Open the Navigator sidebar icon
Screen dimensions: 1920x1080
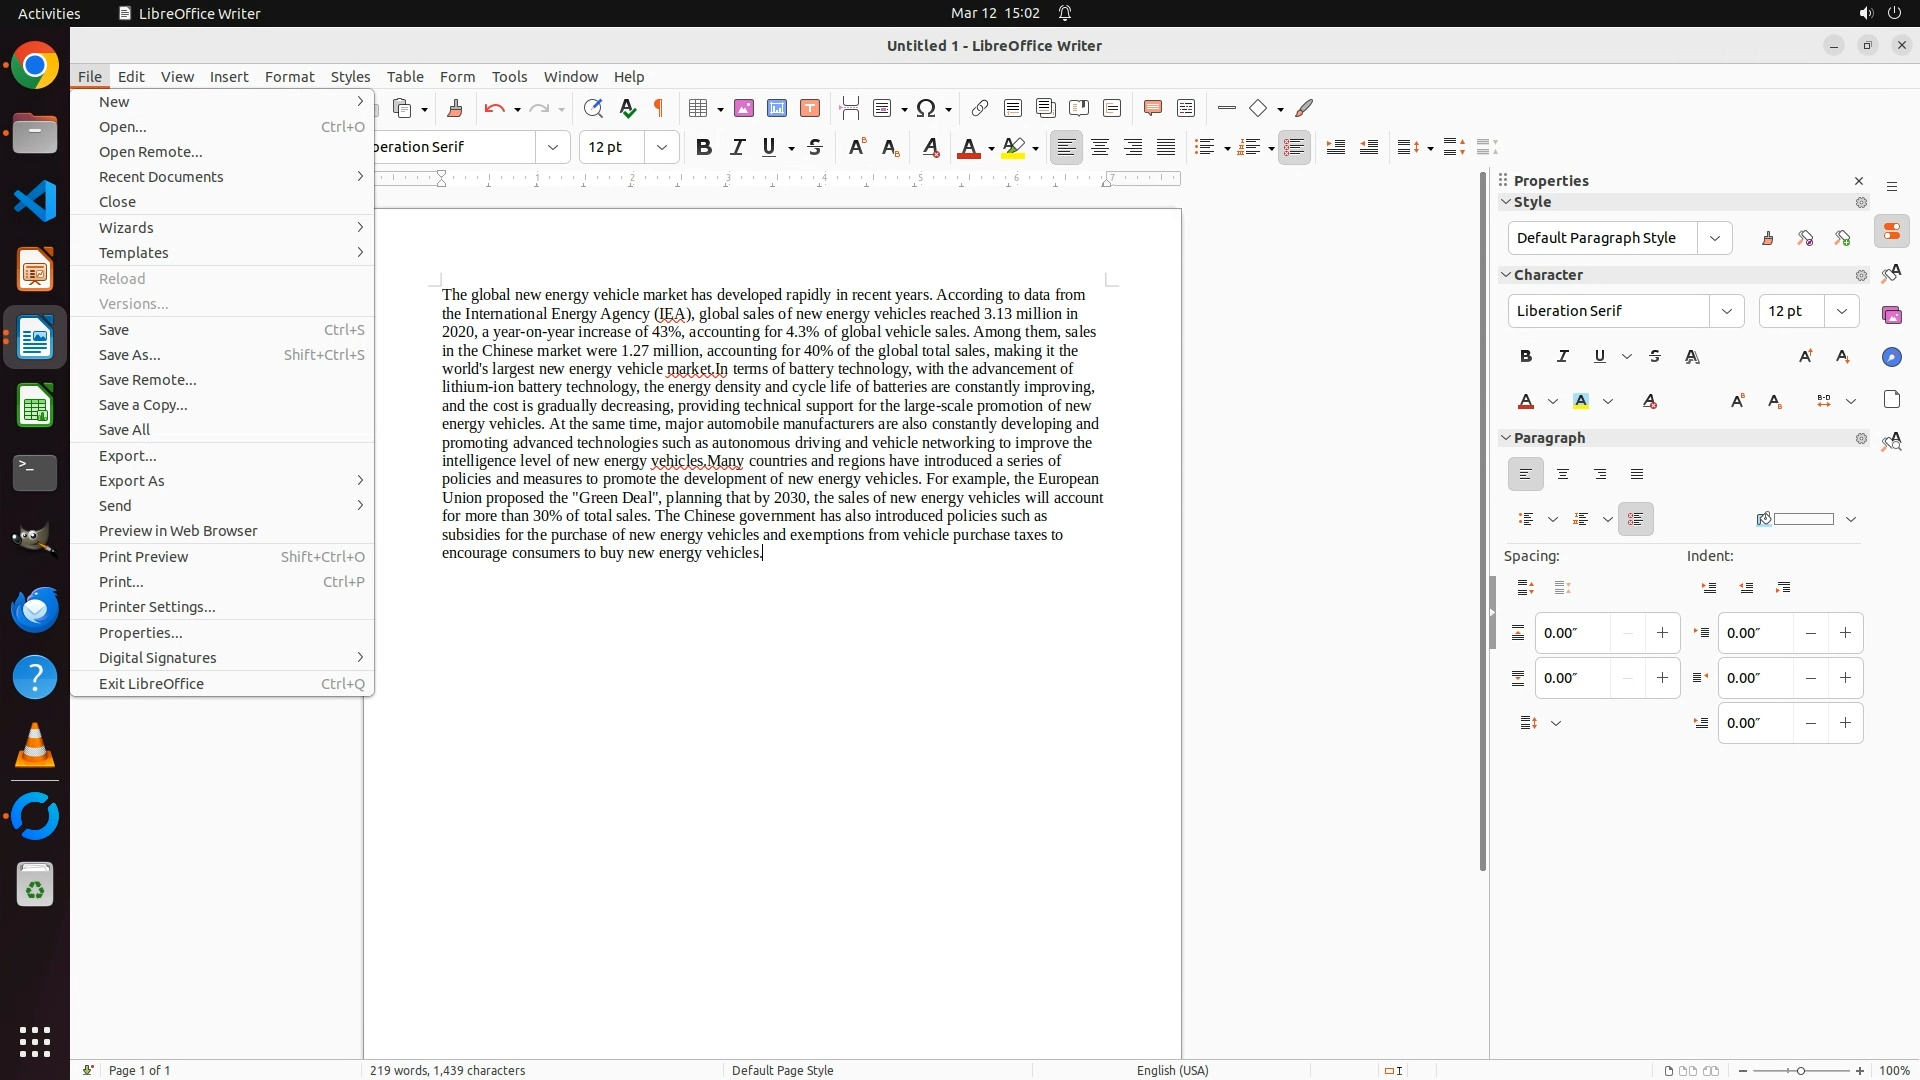(1891, 357)
